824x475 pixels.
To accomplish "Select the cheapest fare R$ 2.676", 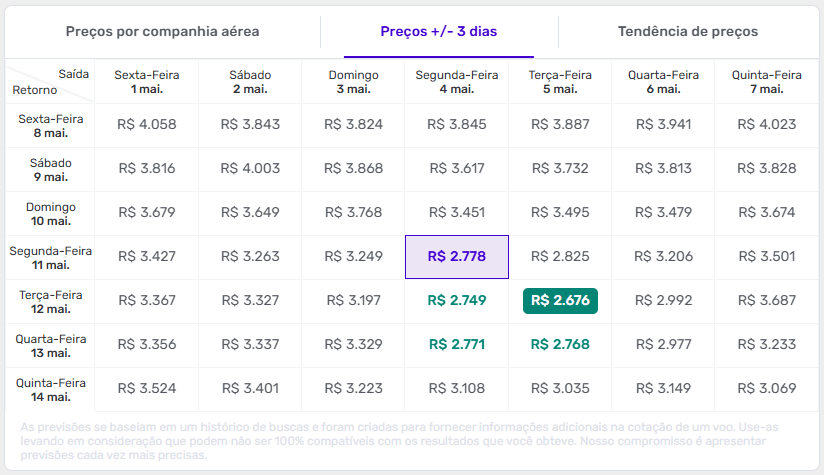I will (x=560, y=300).
